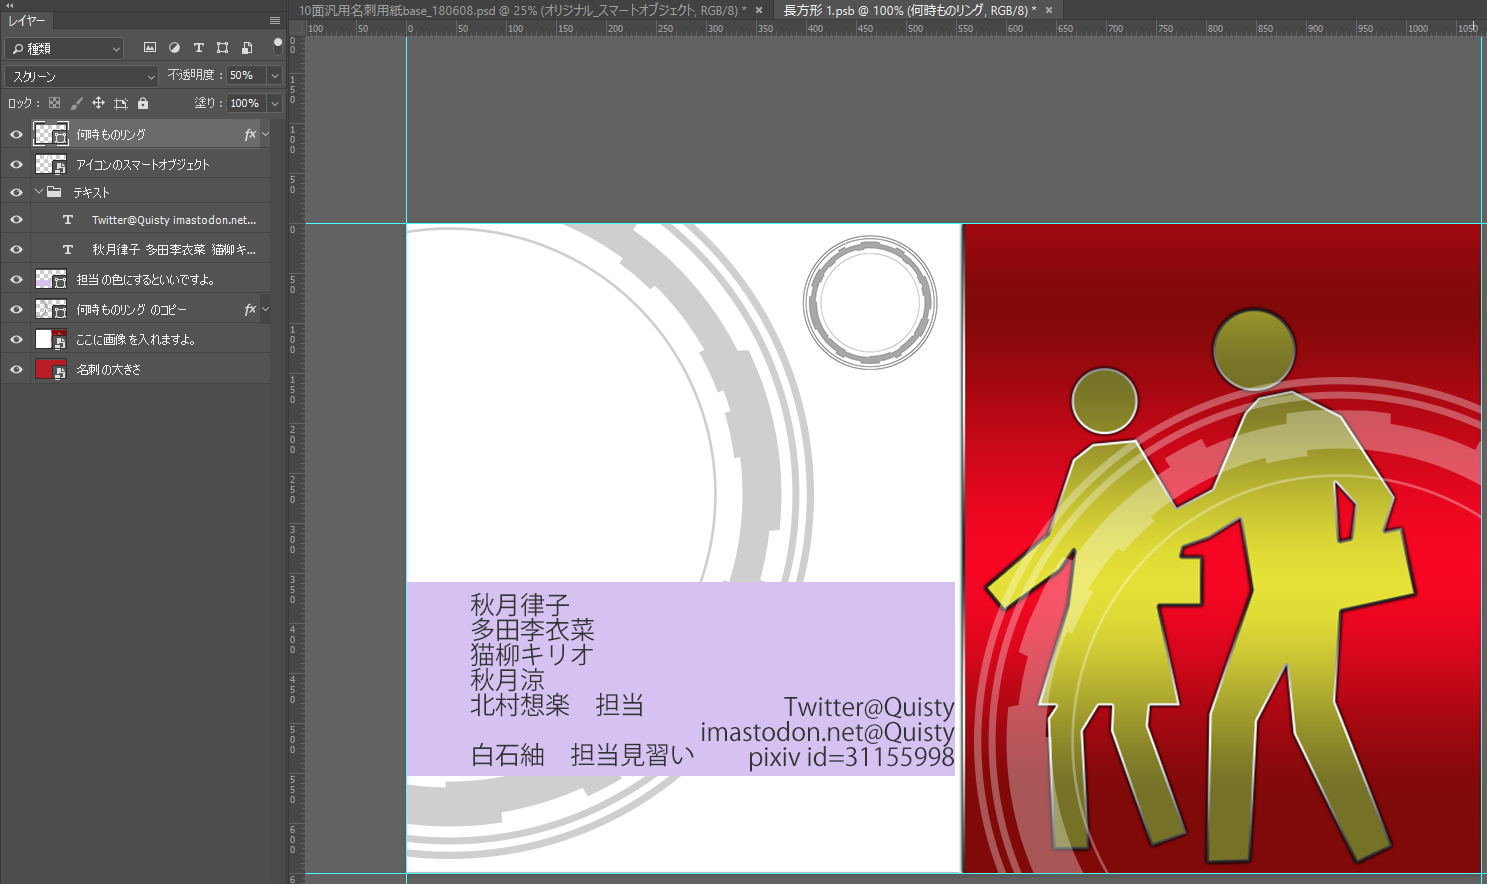1487x884 pixels.
Task: Hide the Twitter@Quisty text layer
Action: [x=16, y=220]
